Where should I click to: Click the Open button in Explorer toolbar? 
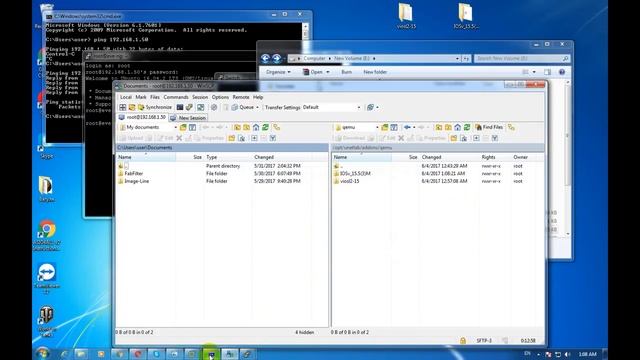coord(315,72)
